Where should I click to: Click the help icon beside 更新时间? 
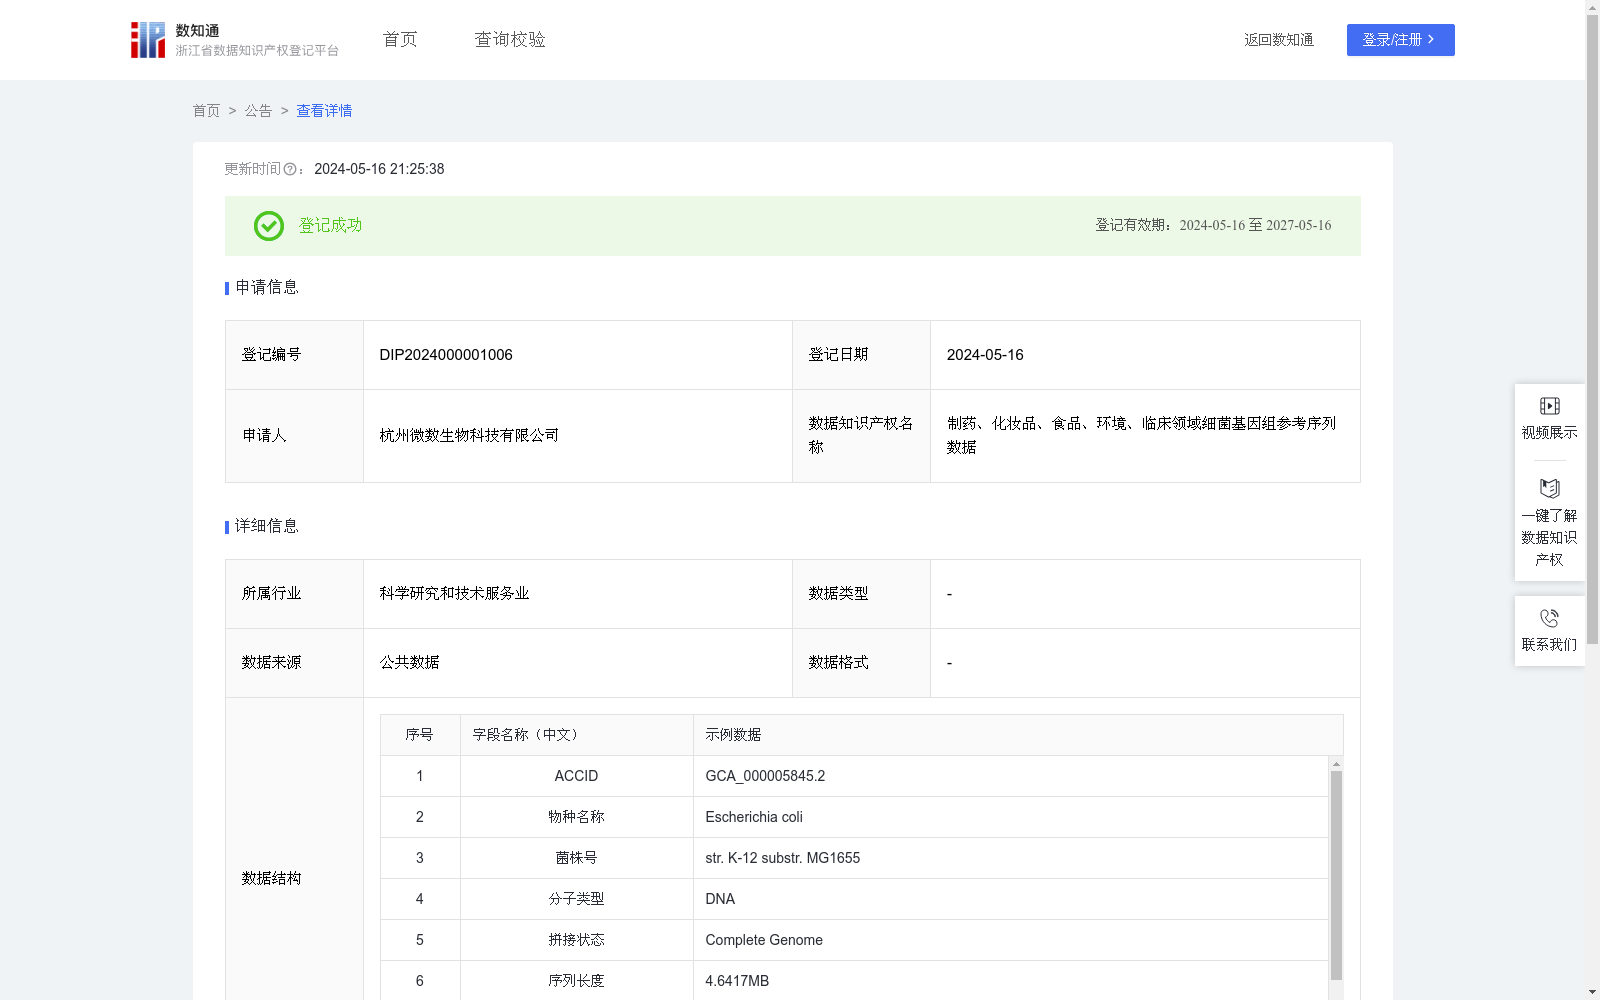(290, 170)
